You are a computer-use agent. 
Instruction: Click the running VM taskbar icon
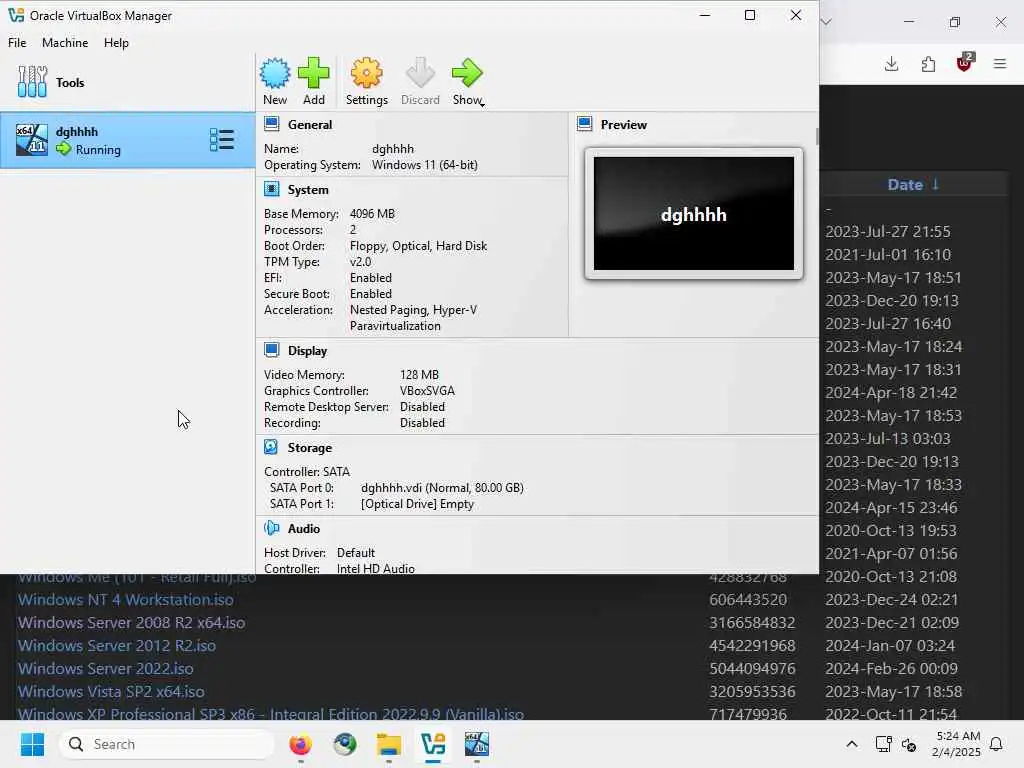tap(477, 744)
